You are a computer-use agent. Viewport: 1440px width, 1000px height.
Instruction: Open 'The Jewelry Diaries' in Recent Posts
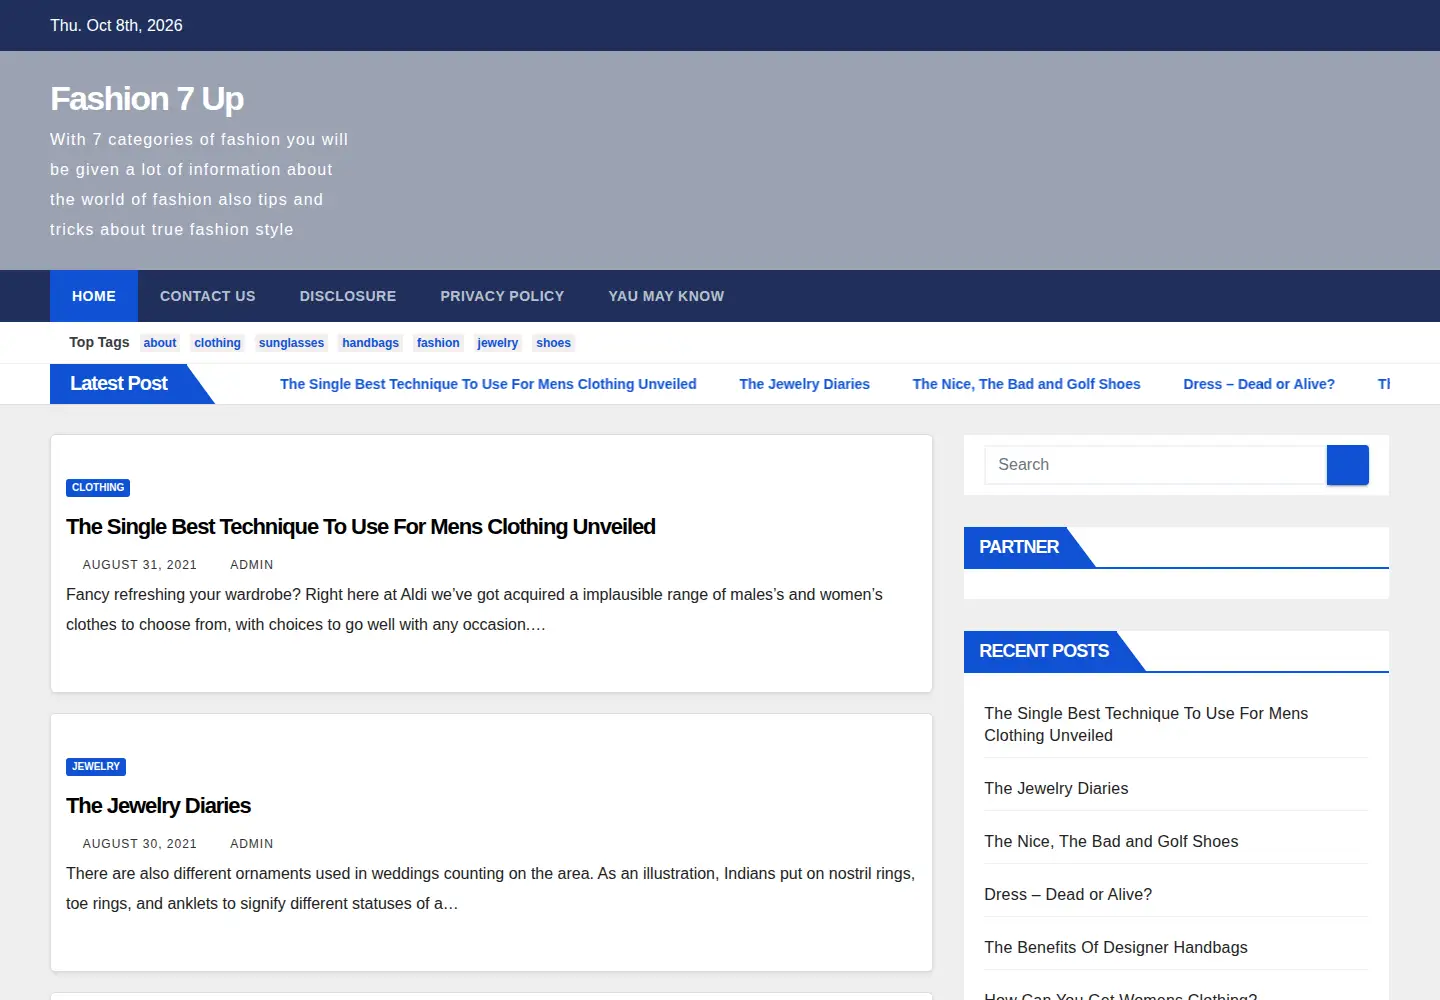click(1056, 788)
